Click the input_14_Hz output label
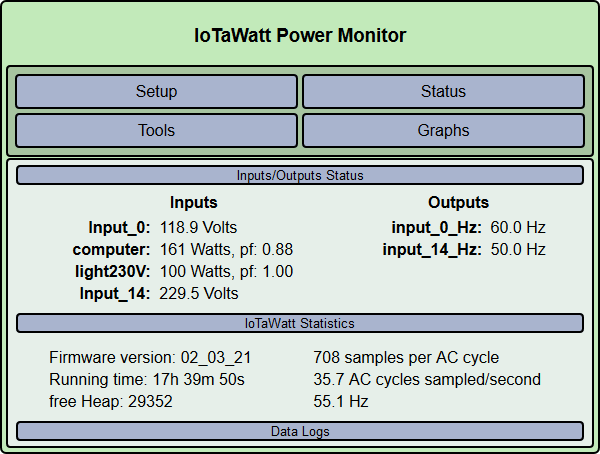This screenshot has height=454, width=600. [432, 250]
